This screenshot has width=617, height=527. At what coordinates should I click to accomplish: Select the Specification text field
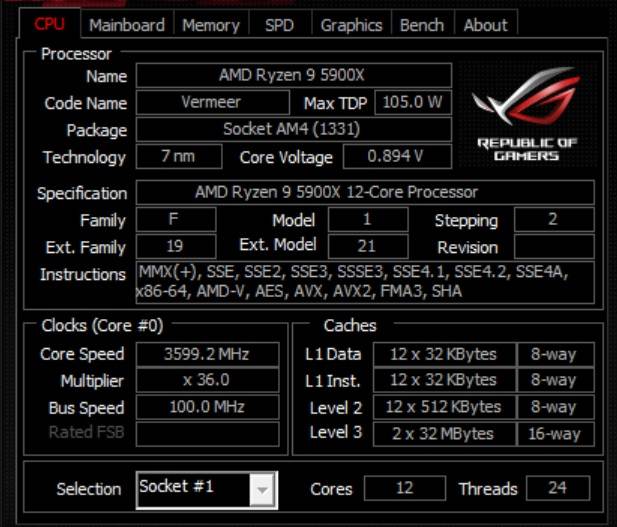pos(364,193)
